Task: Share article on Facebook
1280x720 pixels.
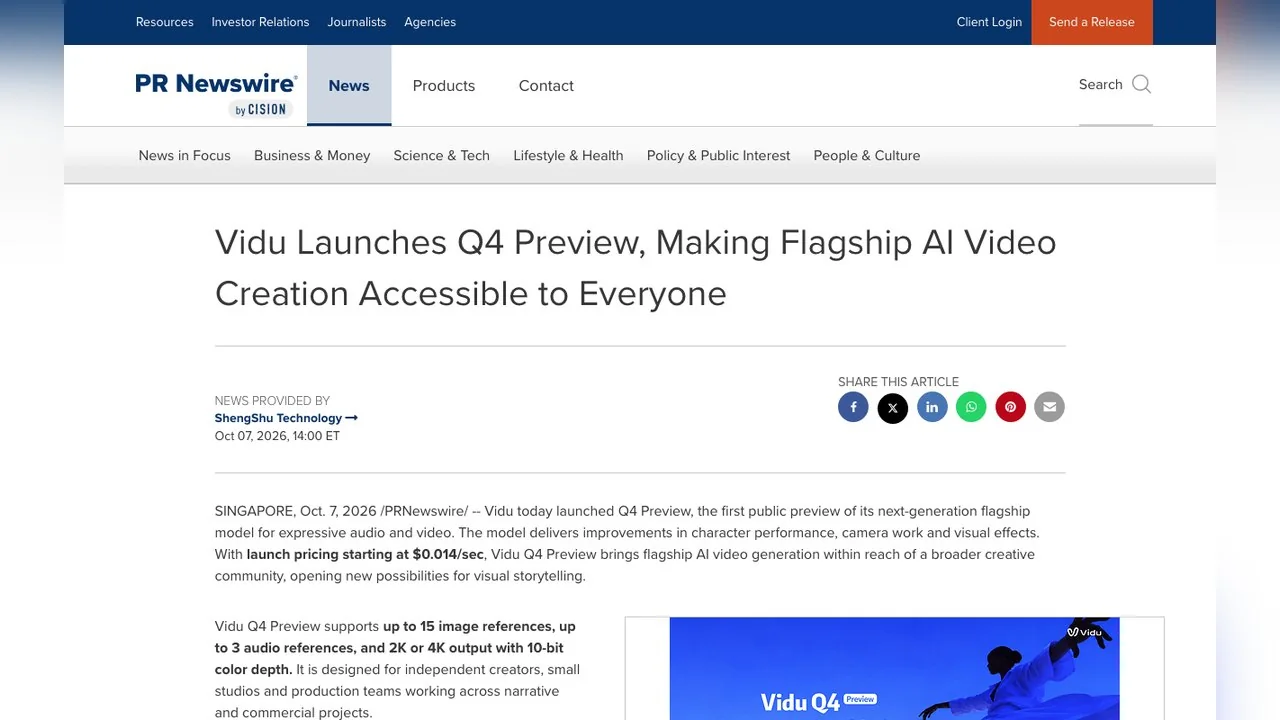Action: pyautogui.click(x=853, y=407)
